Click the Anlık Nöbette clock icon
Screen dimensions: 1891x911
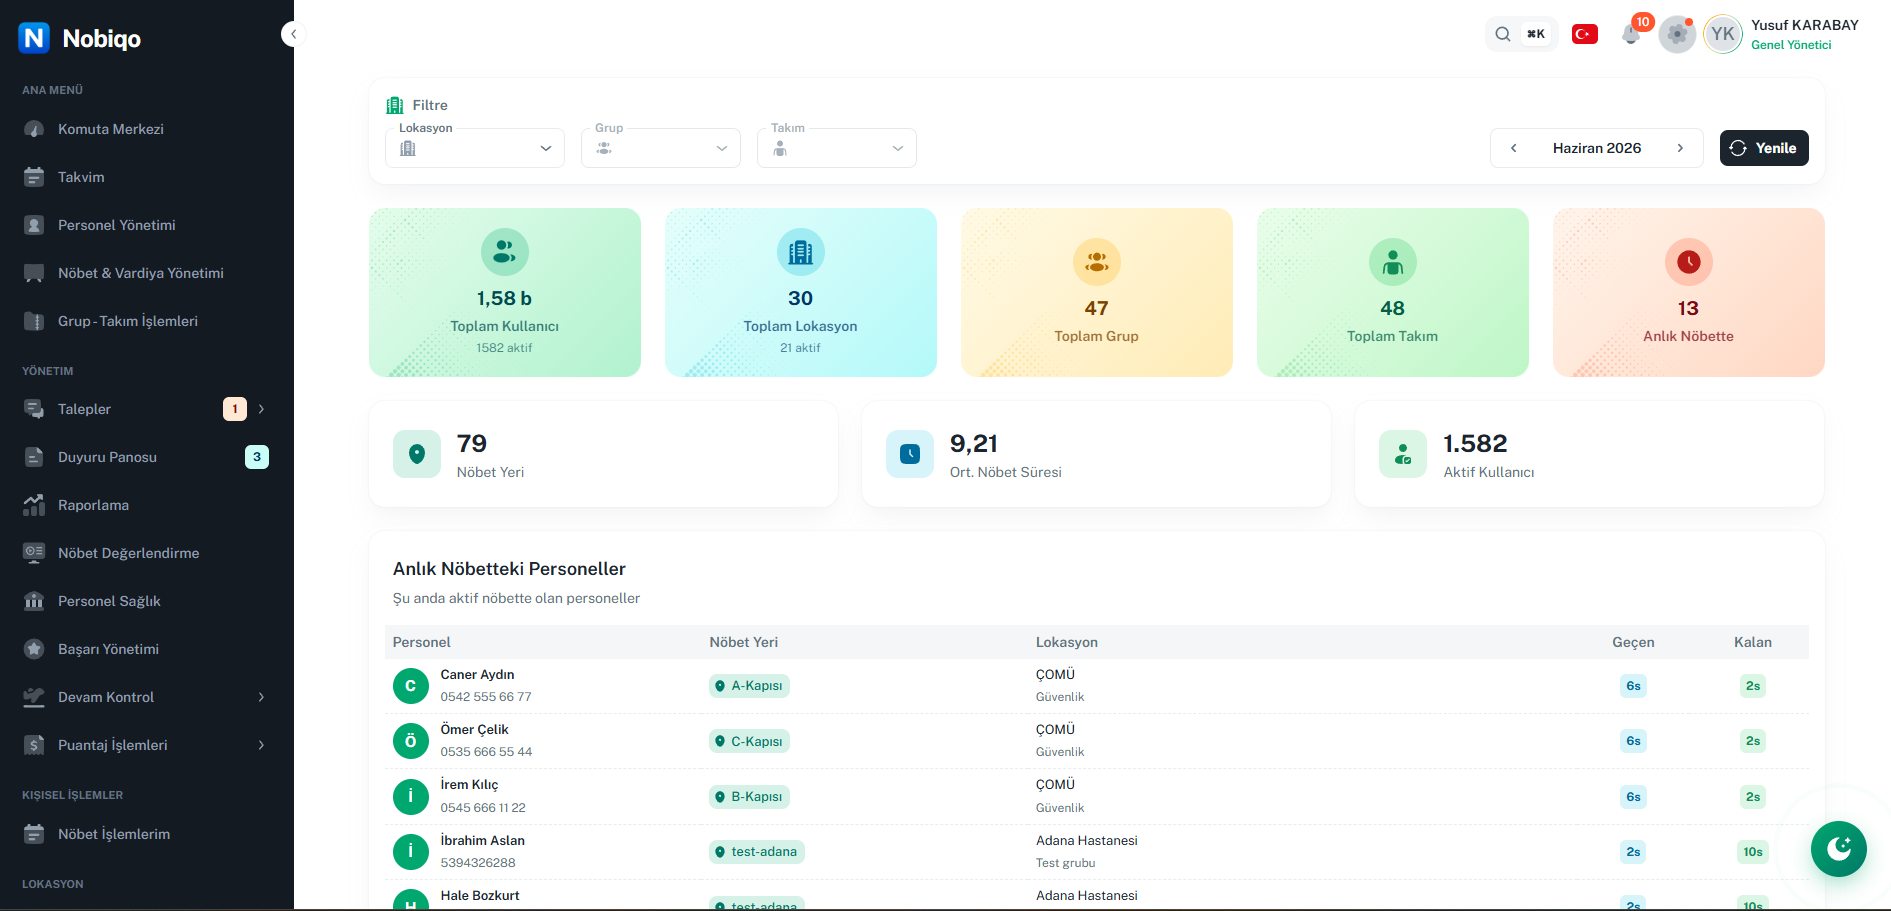[1689, 262]
